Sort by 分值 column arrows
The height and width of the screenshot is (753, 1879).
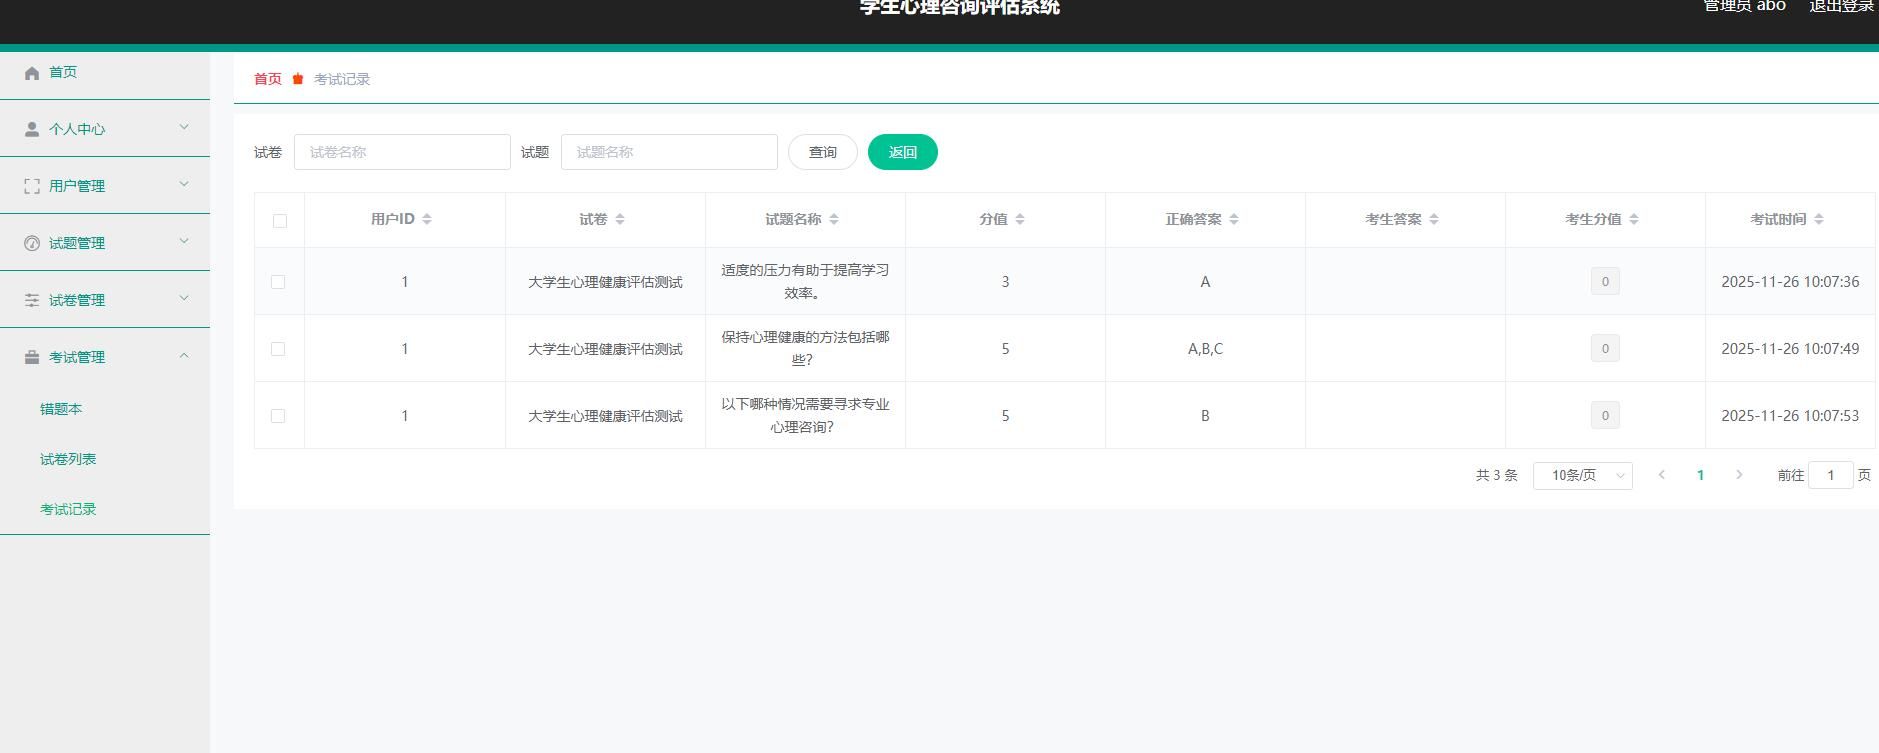point(1020,219)
